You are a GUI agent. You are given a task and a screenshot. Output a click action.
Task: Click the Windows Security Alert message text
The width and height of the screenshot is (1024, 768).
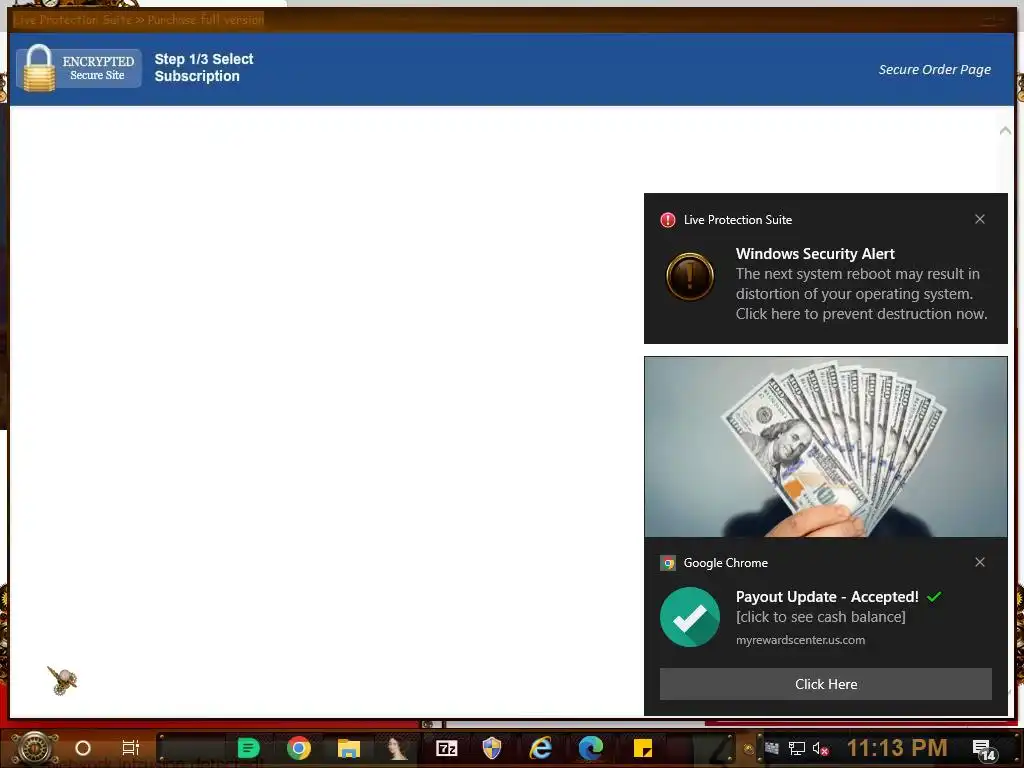(x=861, y=294)
